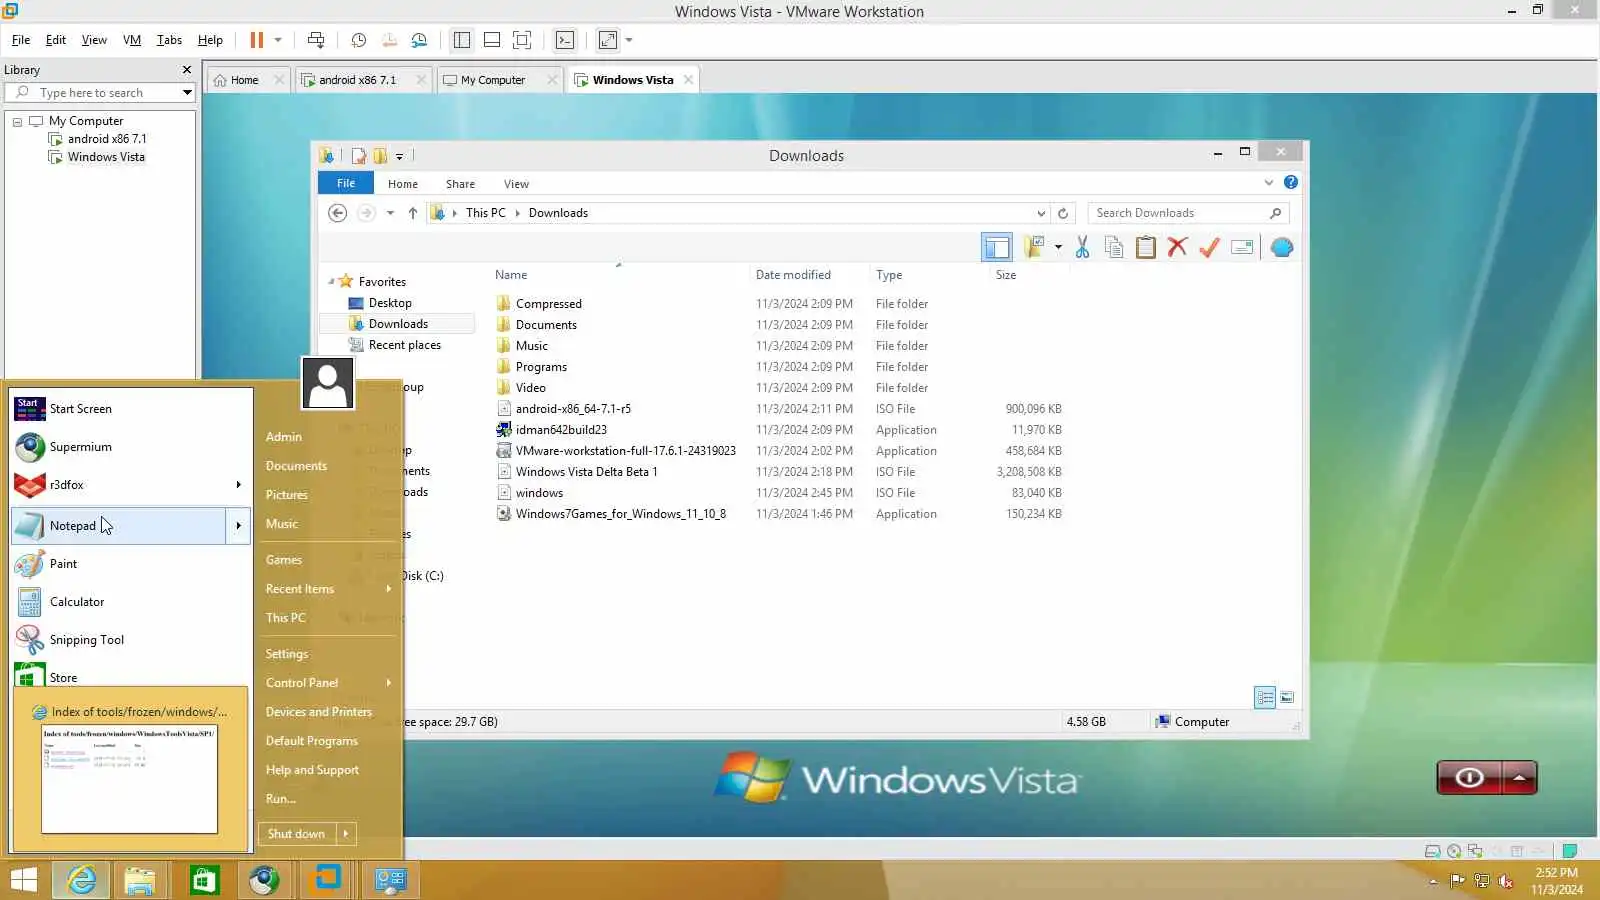Select Windows Vista in the library tree
1600x900 pixels.
coord(106,157)
